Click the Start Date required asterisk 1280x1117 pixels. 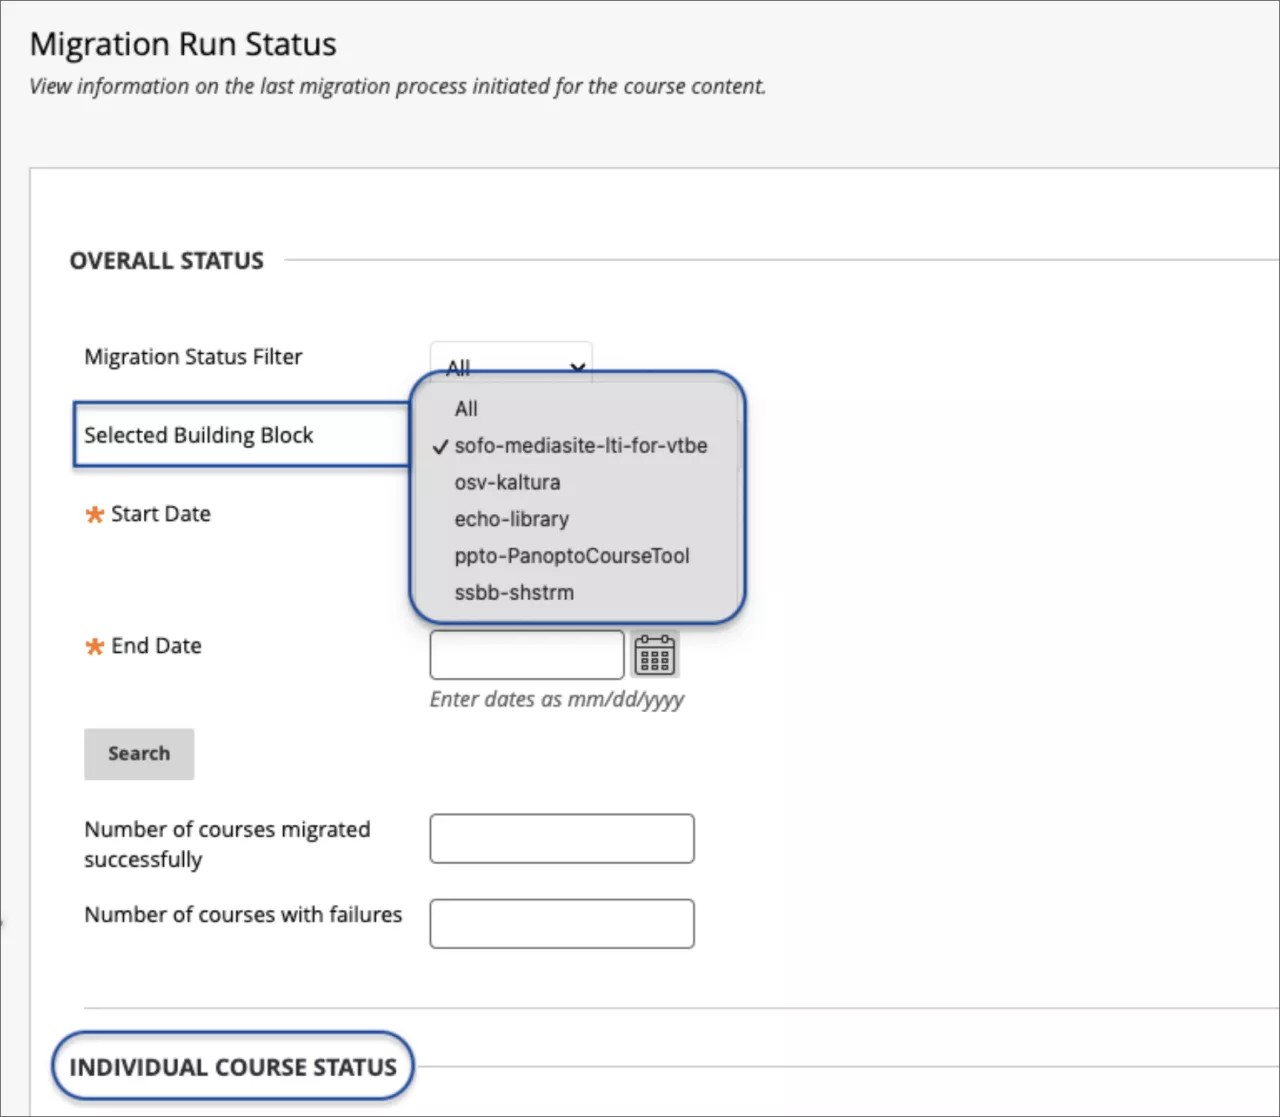pyautogui.click(x=95, y=514)
